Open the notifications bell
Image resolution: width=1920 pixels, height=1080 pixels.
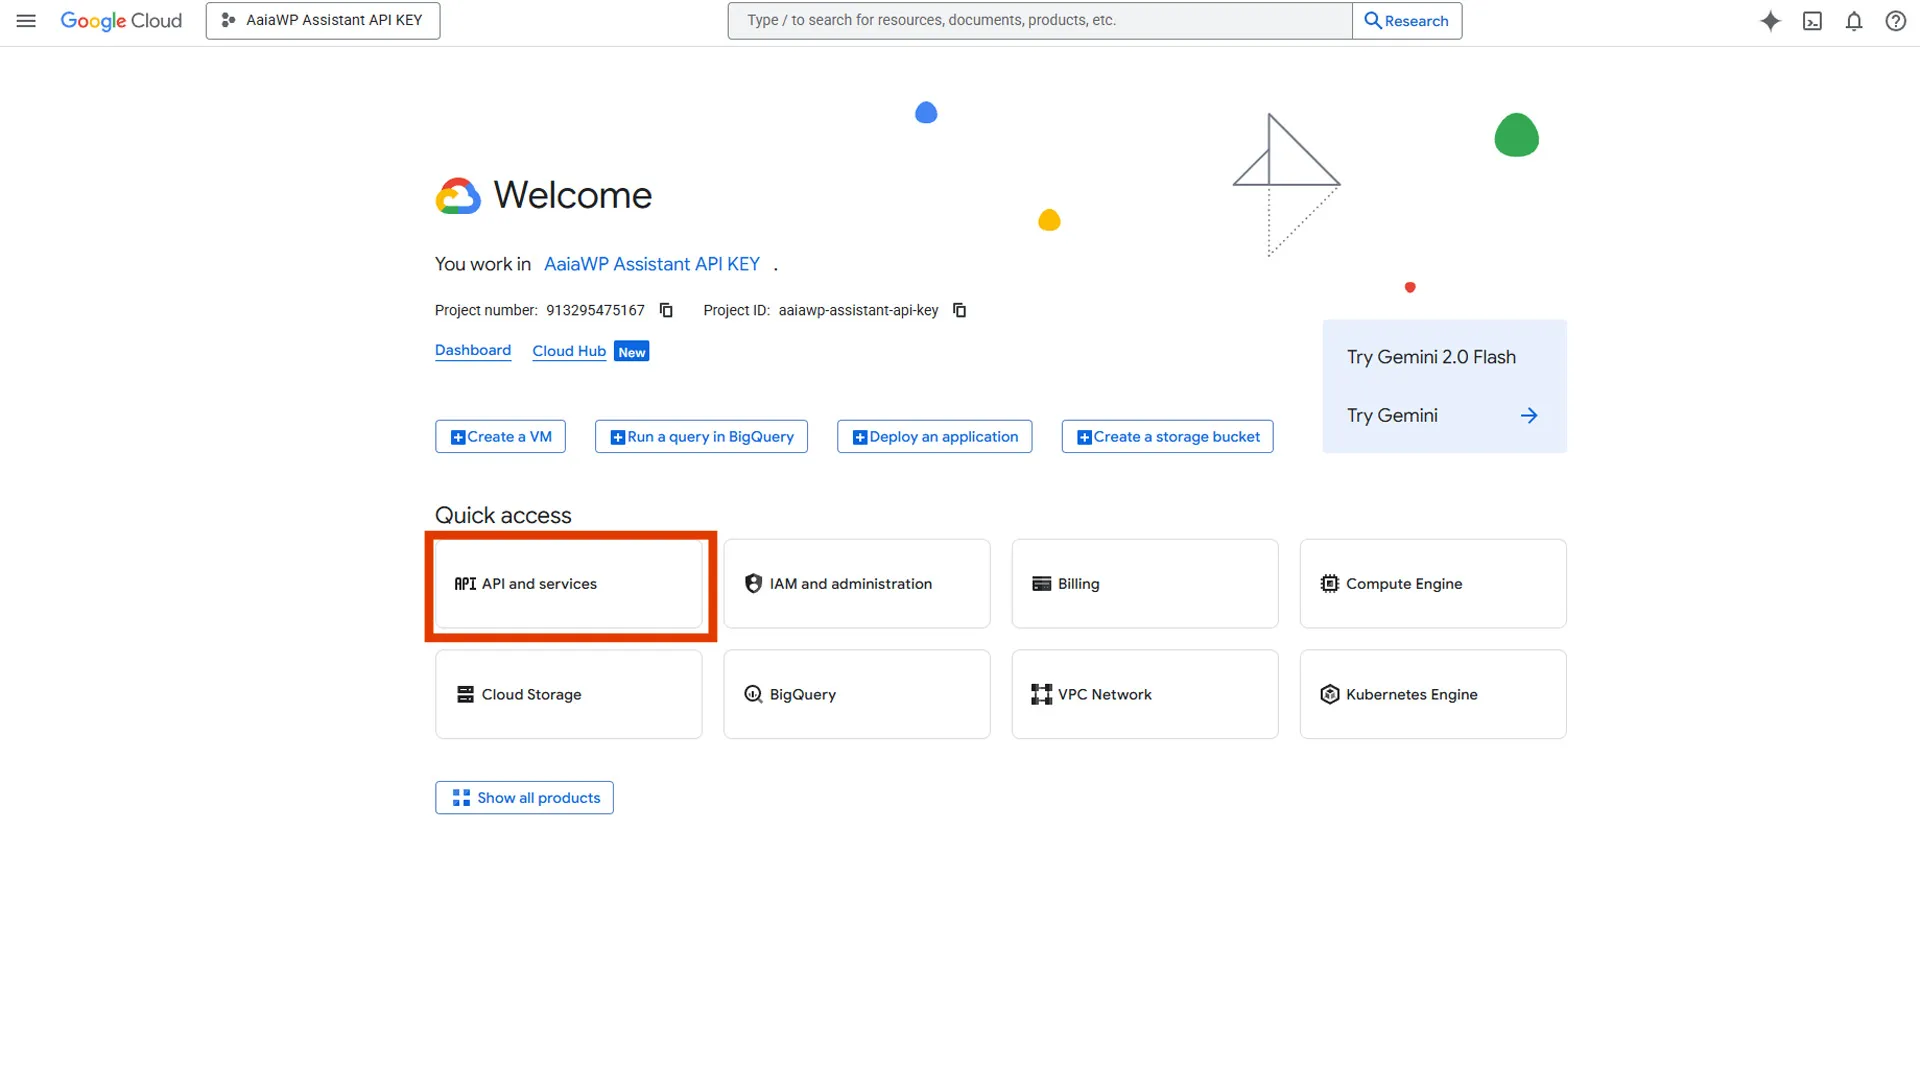click(1854, 21)
